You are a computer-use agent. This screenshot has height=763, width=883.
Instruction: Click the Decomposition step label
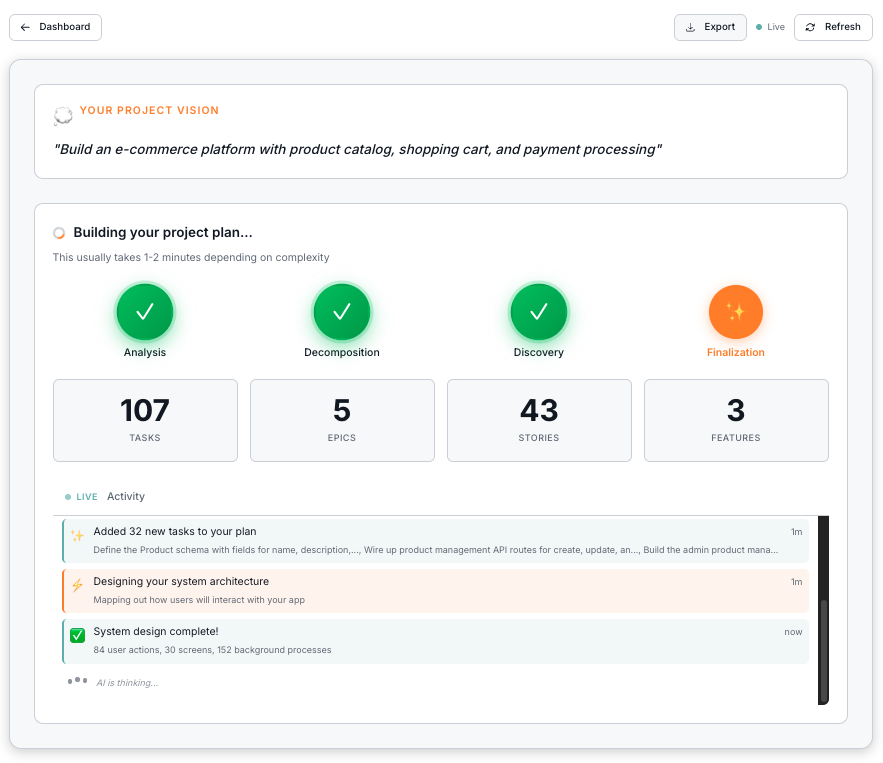point(342,353)
